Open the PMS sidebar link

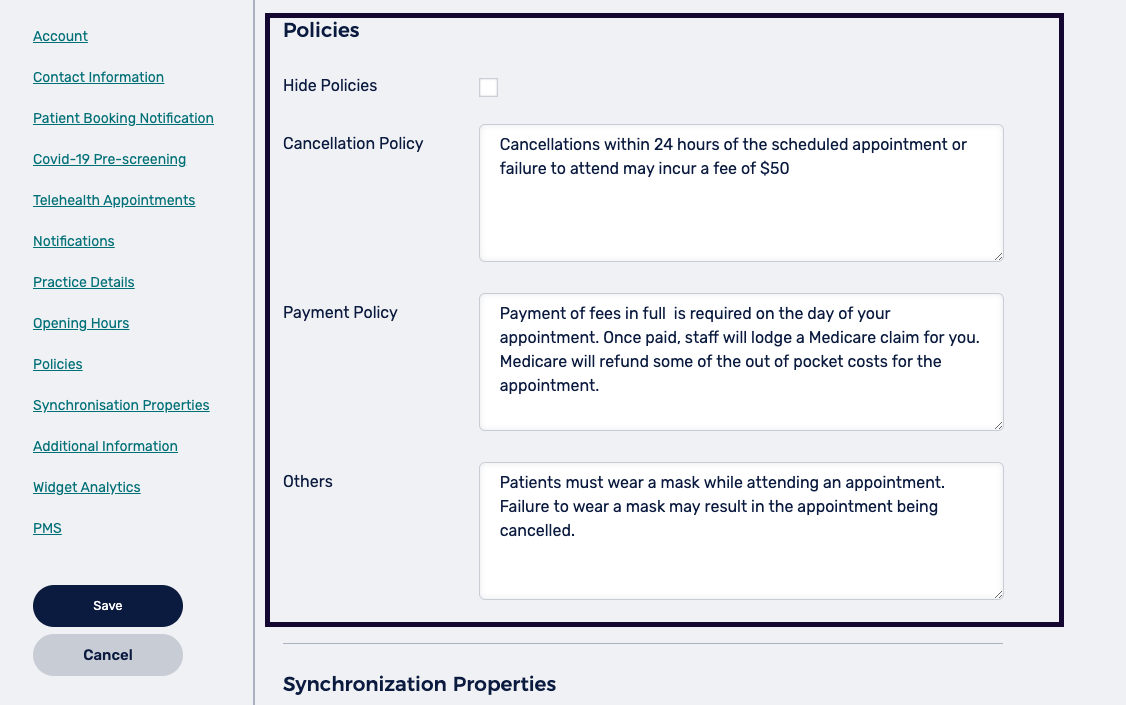tap(47, 528)
